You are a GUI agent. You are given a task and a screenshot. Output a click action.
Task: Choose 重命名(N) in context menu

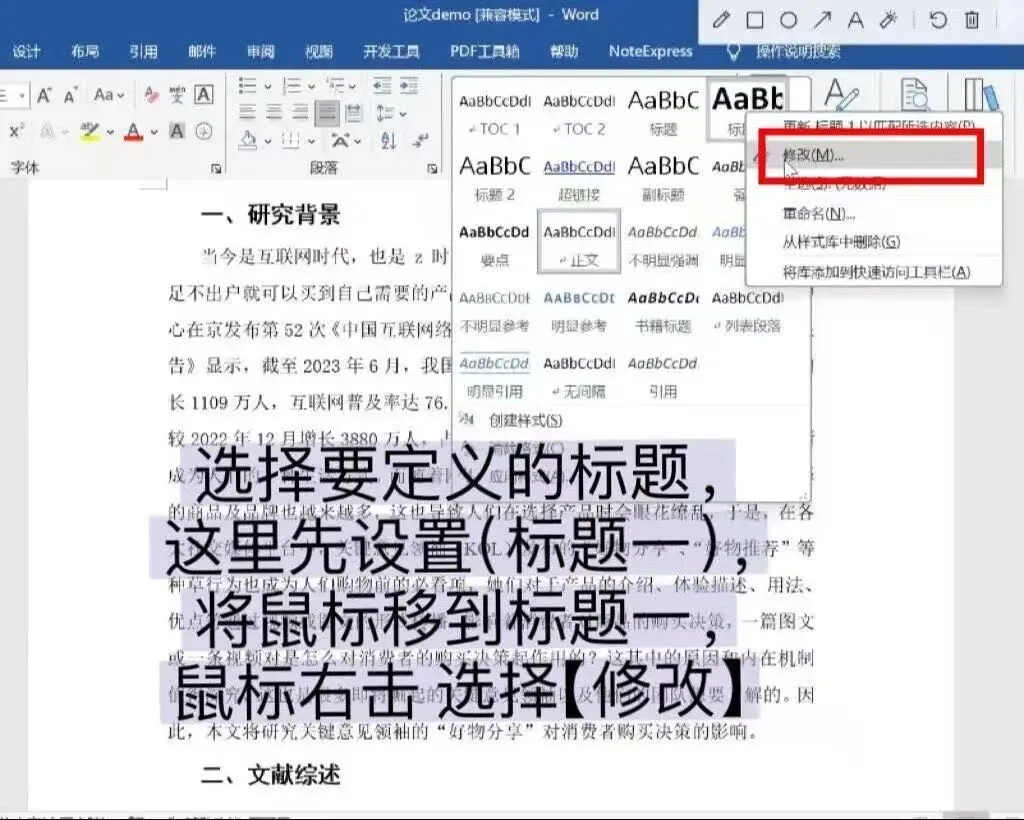coord(874,213)
